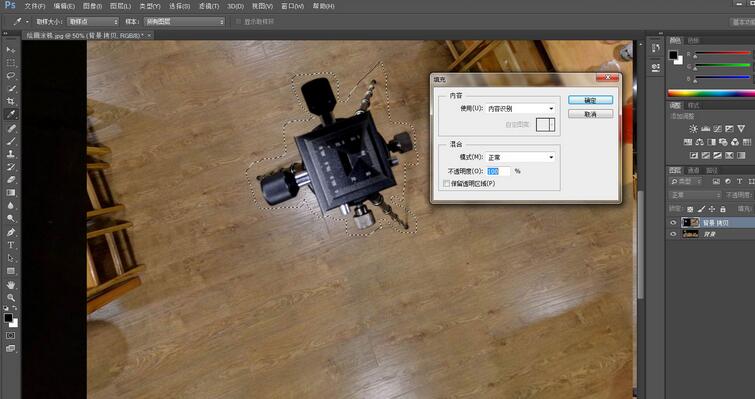Add a Color Balance adjustment
This screenshot has width=755, height=399.
(700, 142)
